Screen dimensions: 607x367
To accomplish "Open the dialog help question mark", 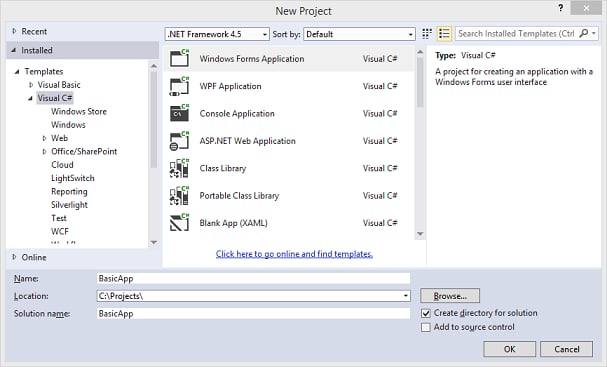I will [x=560, y=8].
